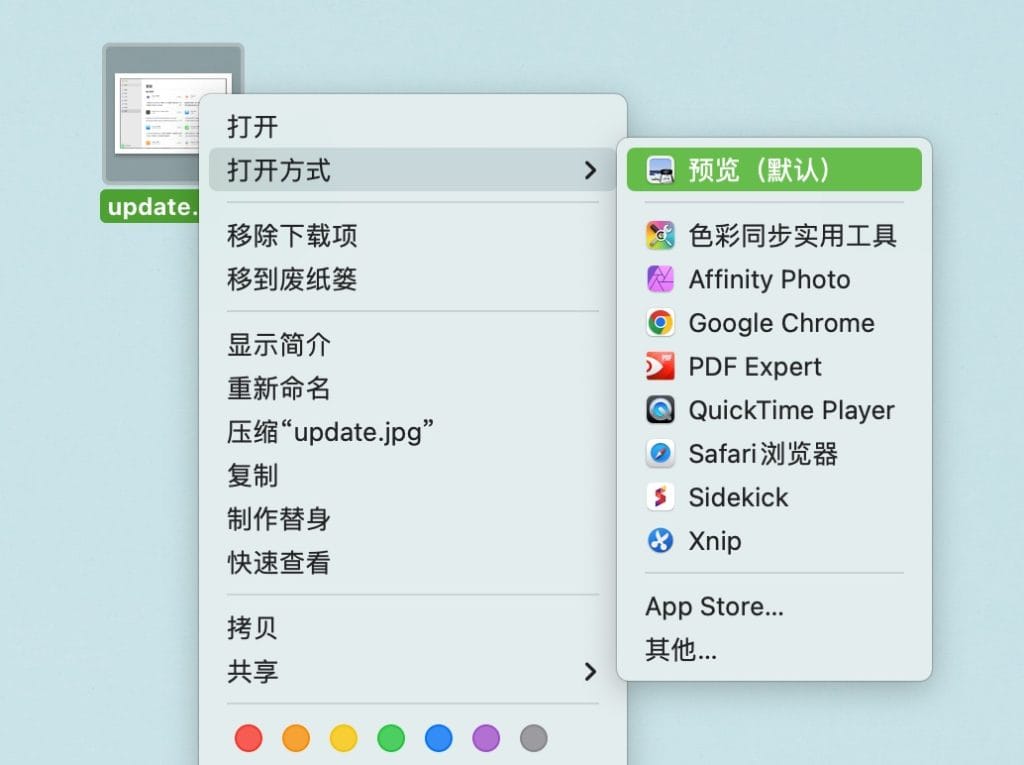Select 移除下载项 menu entry
The image size is (1024, 765).
click(412, 236)
